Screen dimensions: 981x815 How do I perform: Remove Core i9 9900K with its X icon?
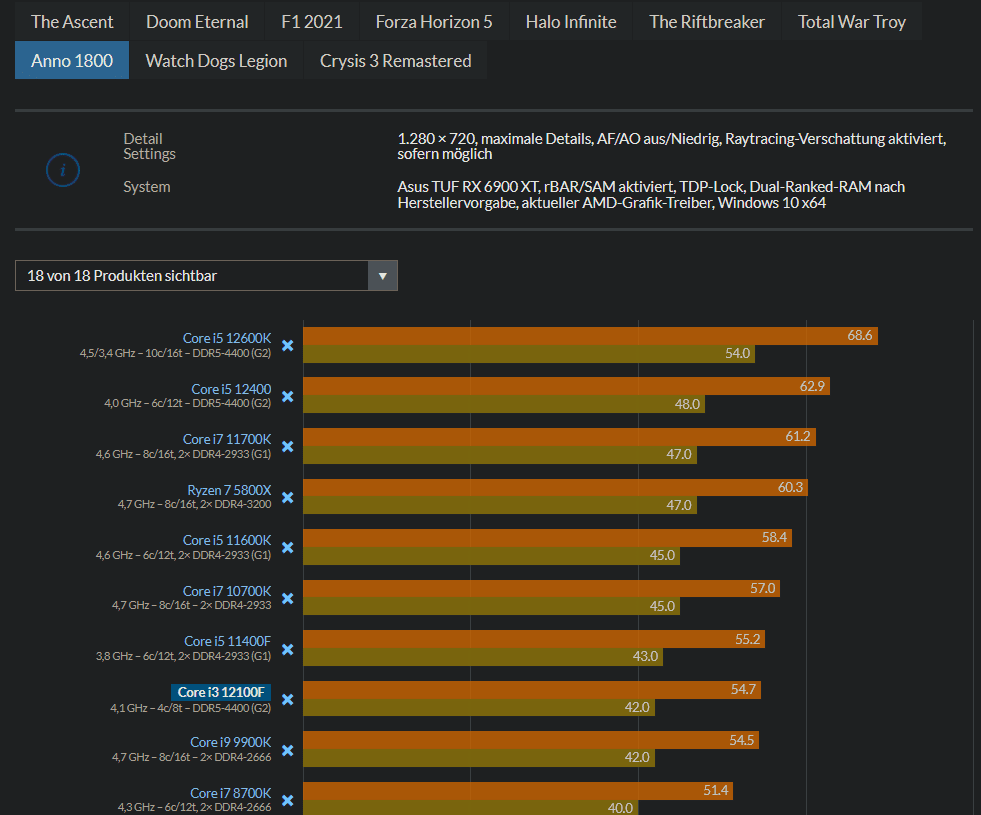(288, 750)
